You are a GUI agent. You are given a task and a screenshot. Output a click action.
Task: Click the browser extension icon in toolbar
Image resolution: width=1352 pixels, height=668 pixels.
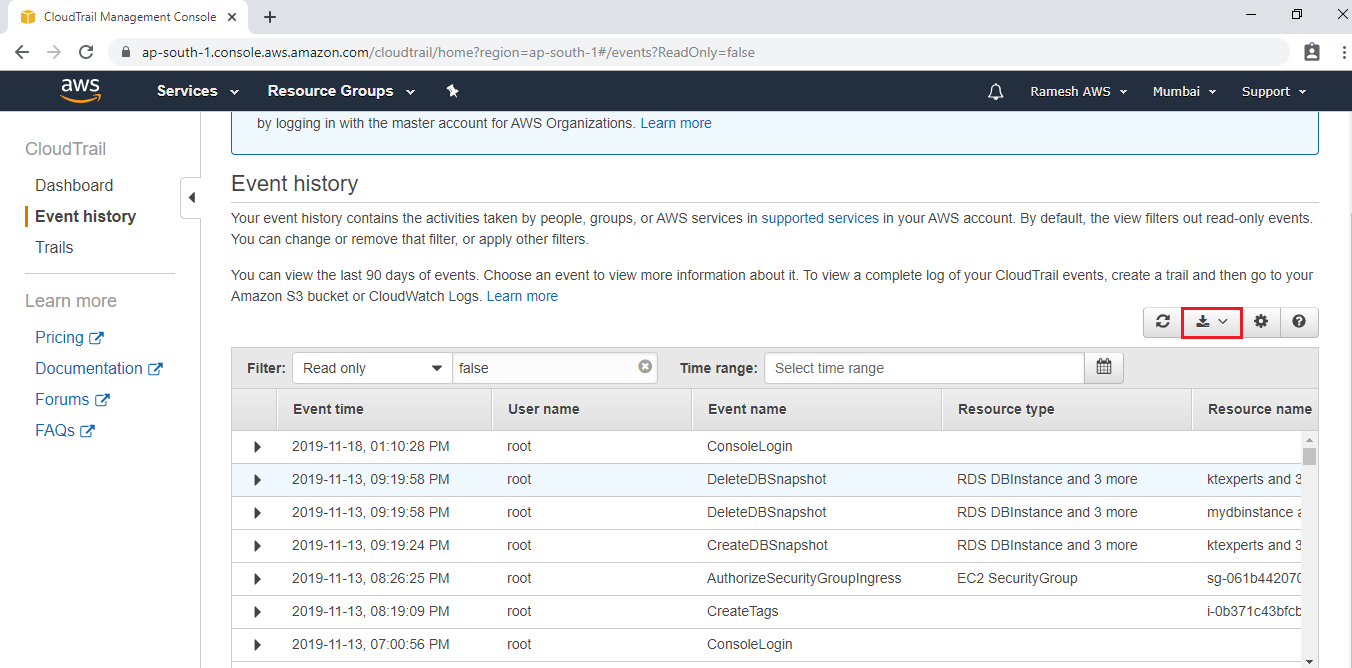point(1312,51)
